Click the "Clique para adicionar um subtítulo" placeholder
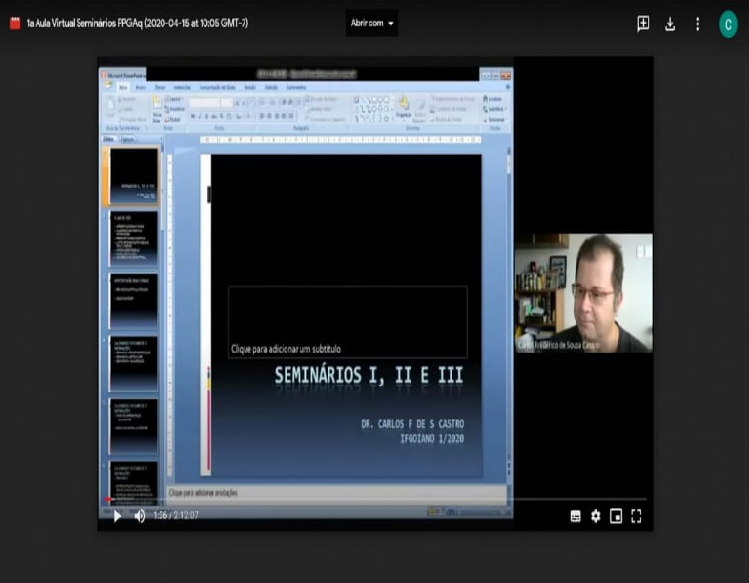Image resolution: width=749 pixels, height=583 pixels. (x=347, y=322)
